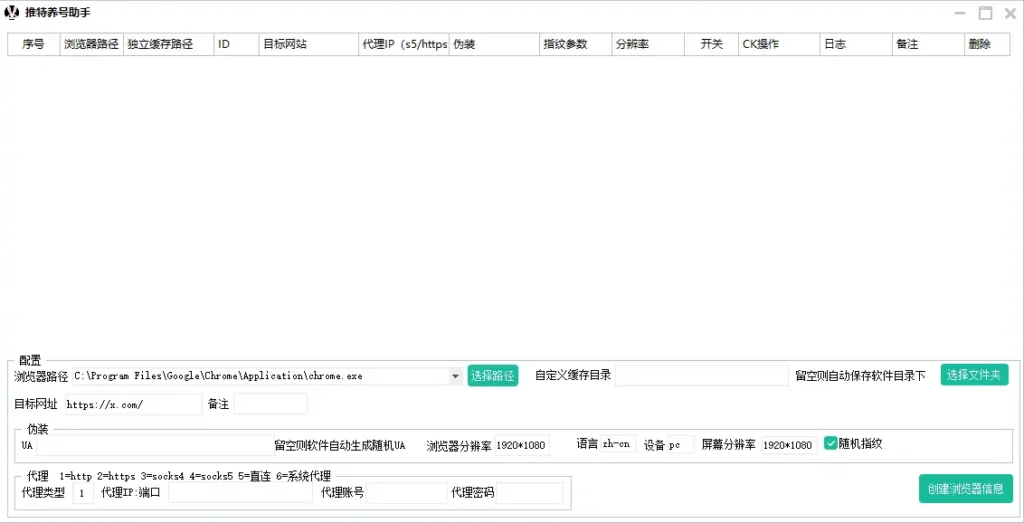Click the 开关 column header
The image size is (1024, 523).
click(711, 44)
